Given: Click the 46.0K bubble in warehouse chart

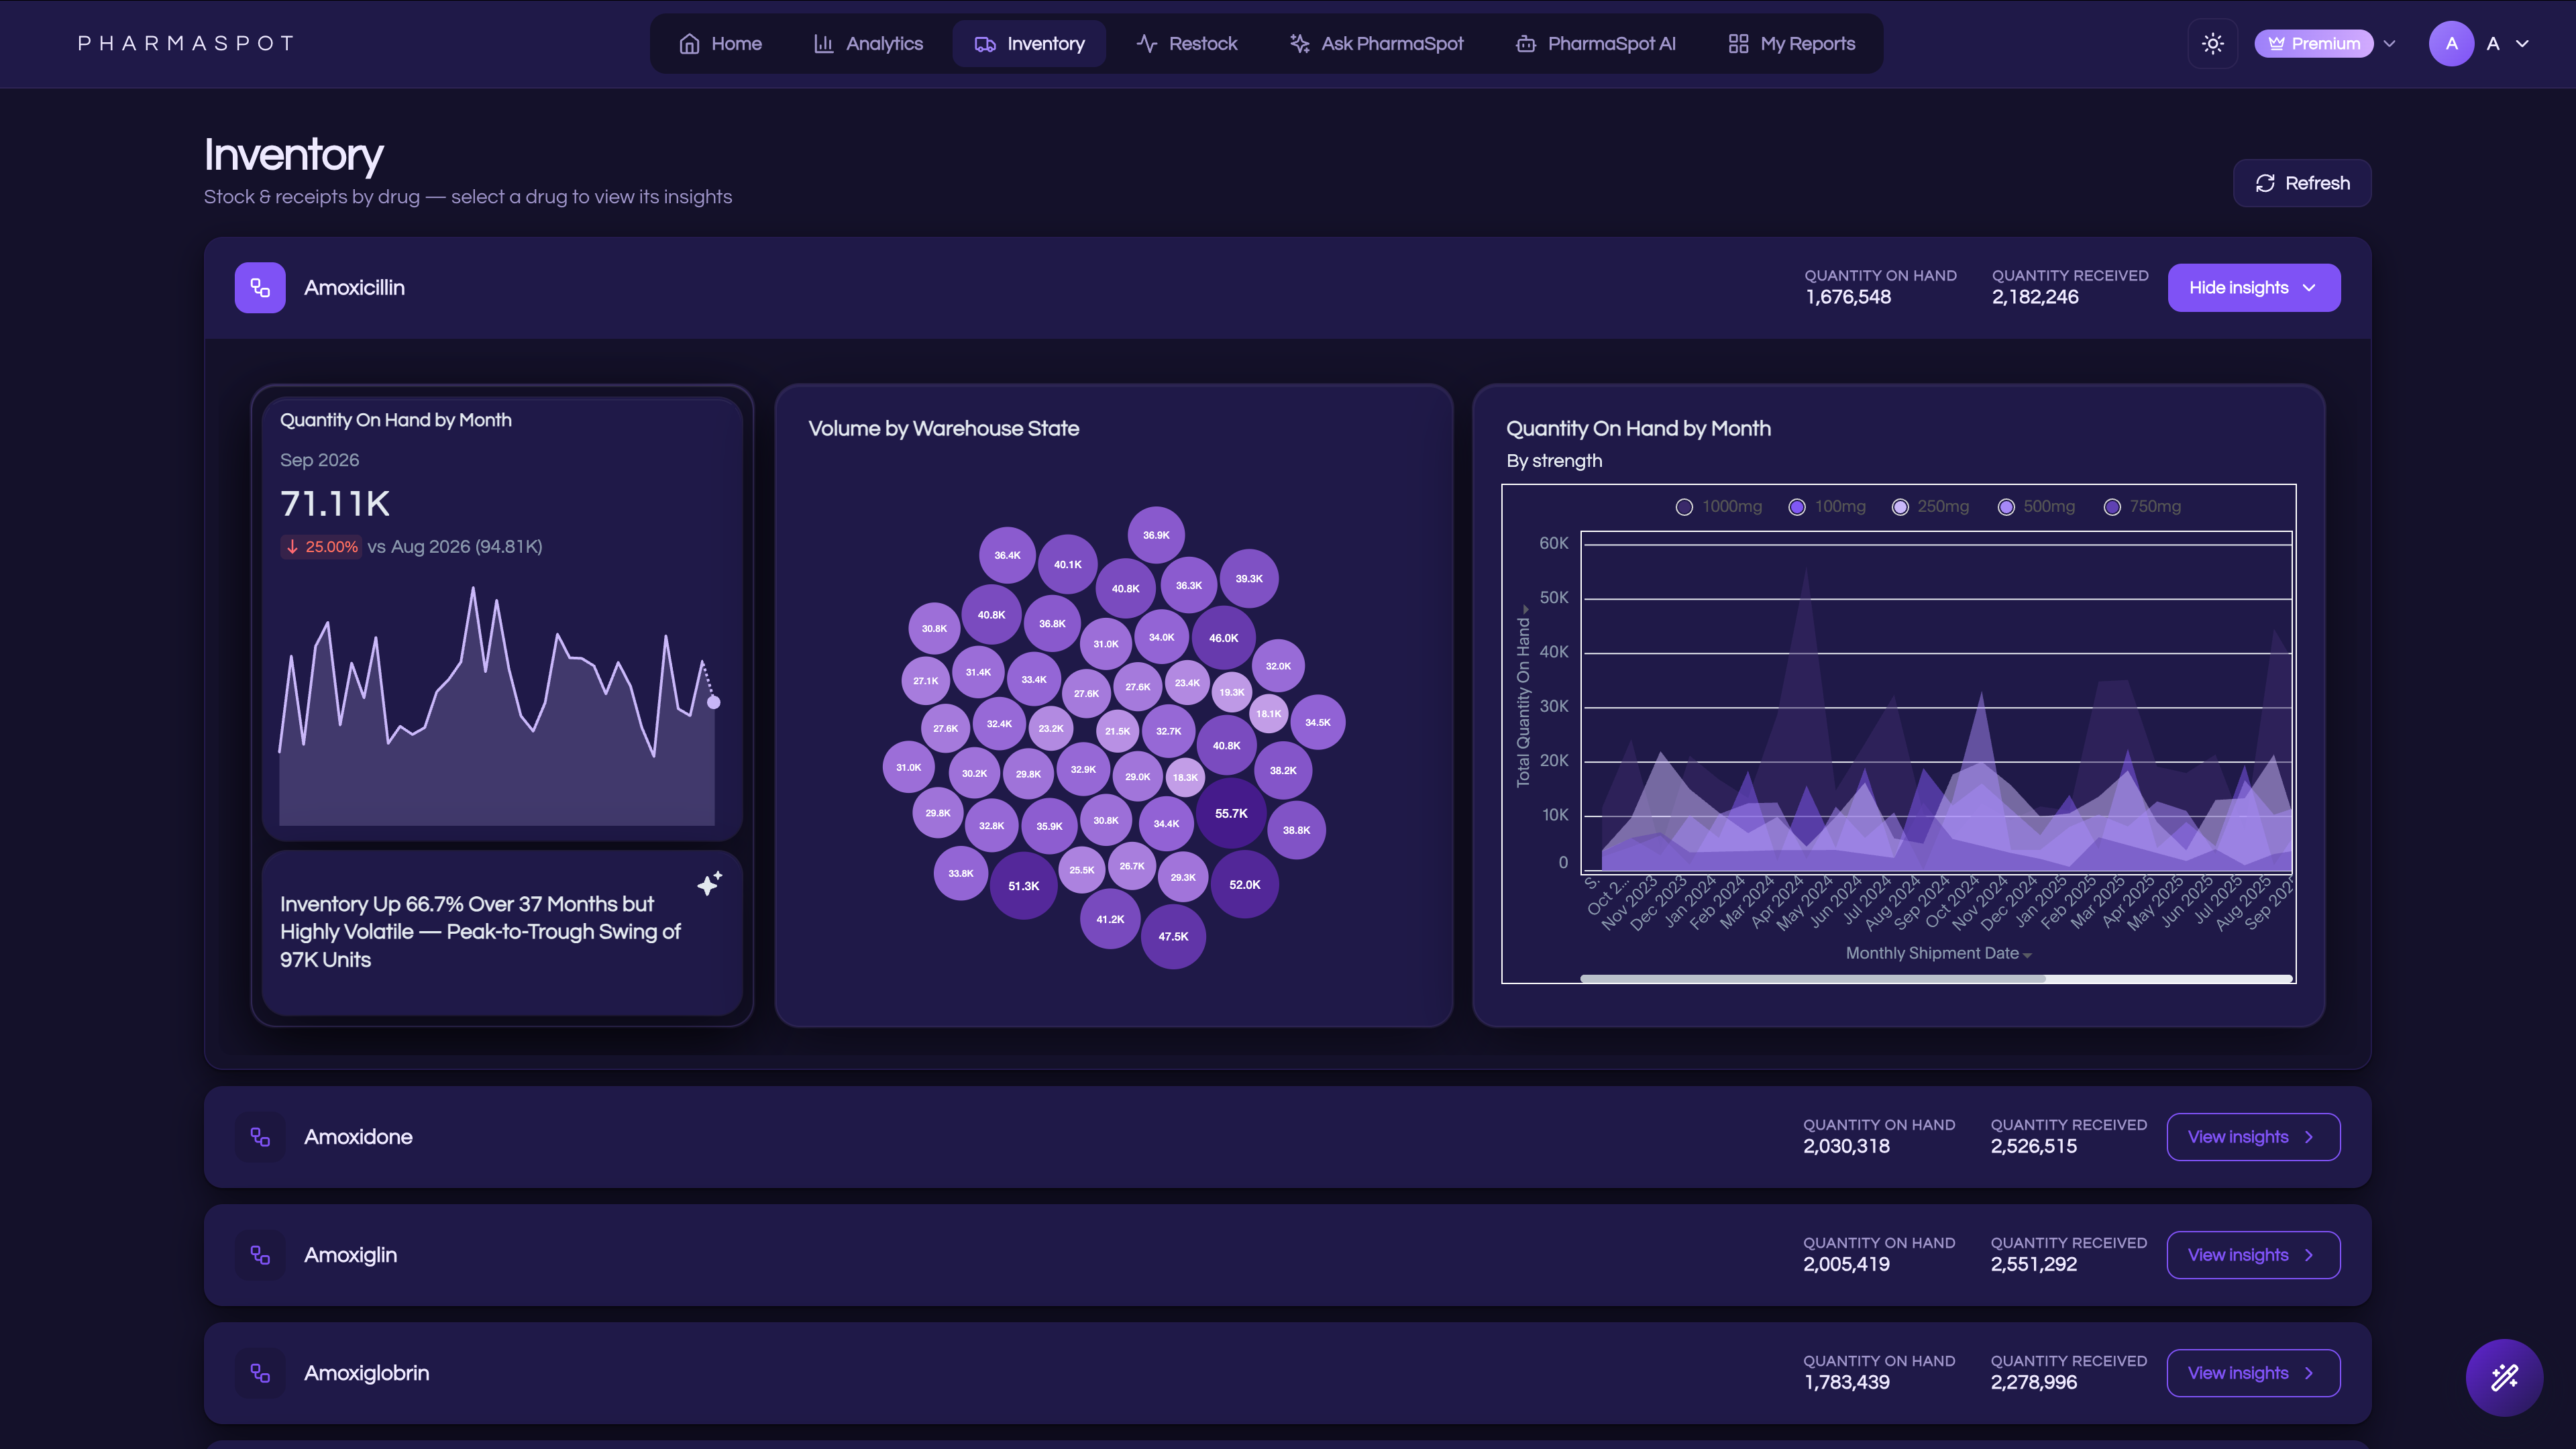Looking at the screenshot, I should pos(1223,637).
